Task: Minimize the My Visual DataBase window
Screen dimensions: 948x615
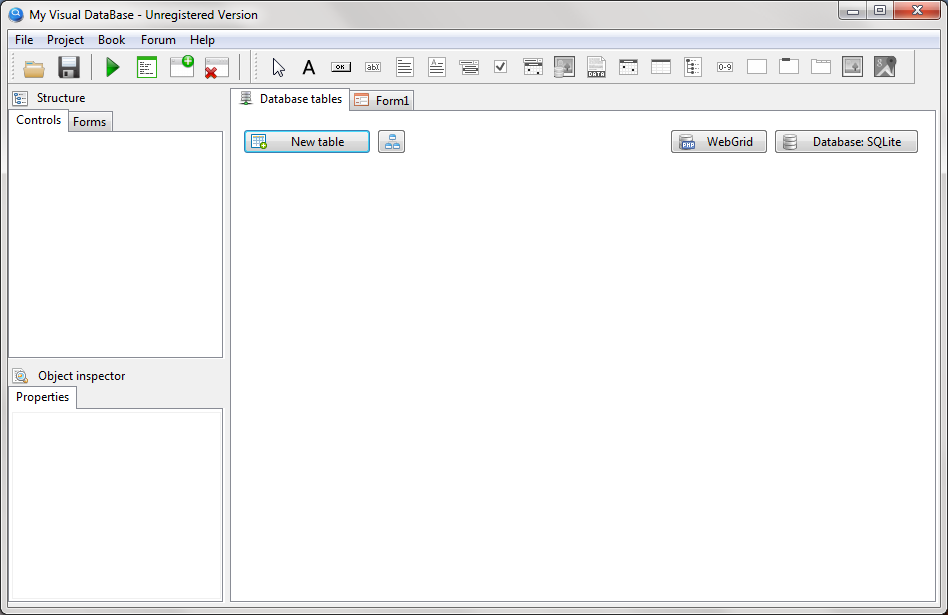Action: 852,10
